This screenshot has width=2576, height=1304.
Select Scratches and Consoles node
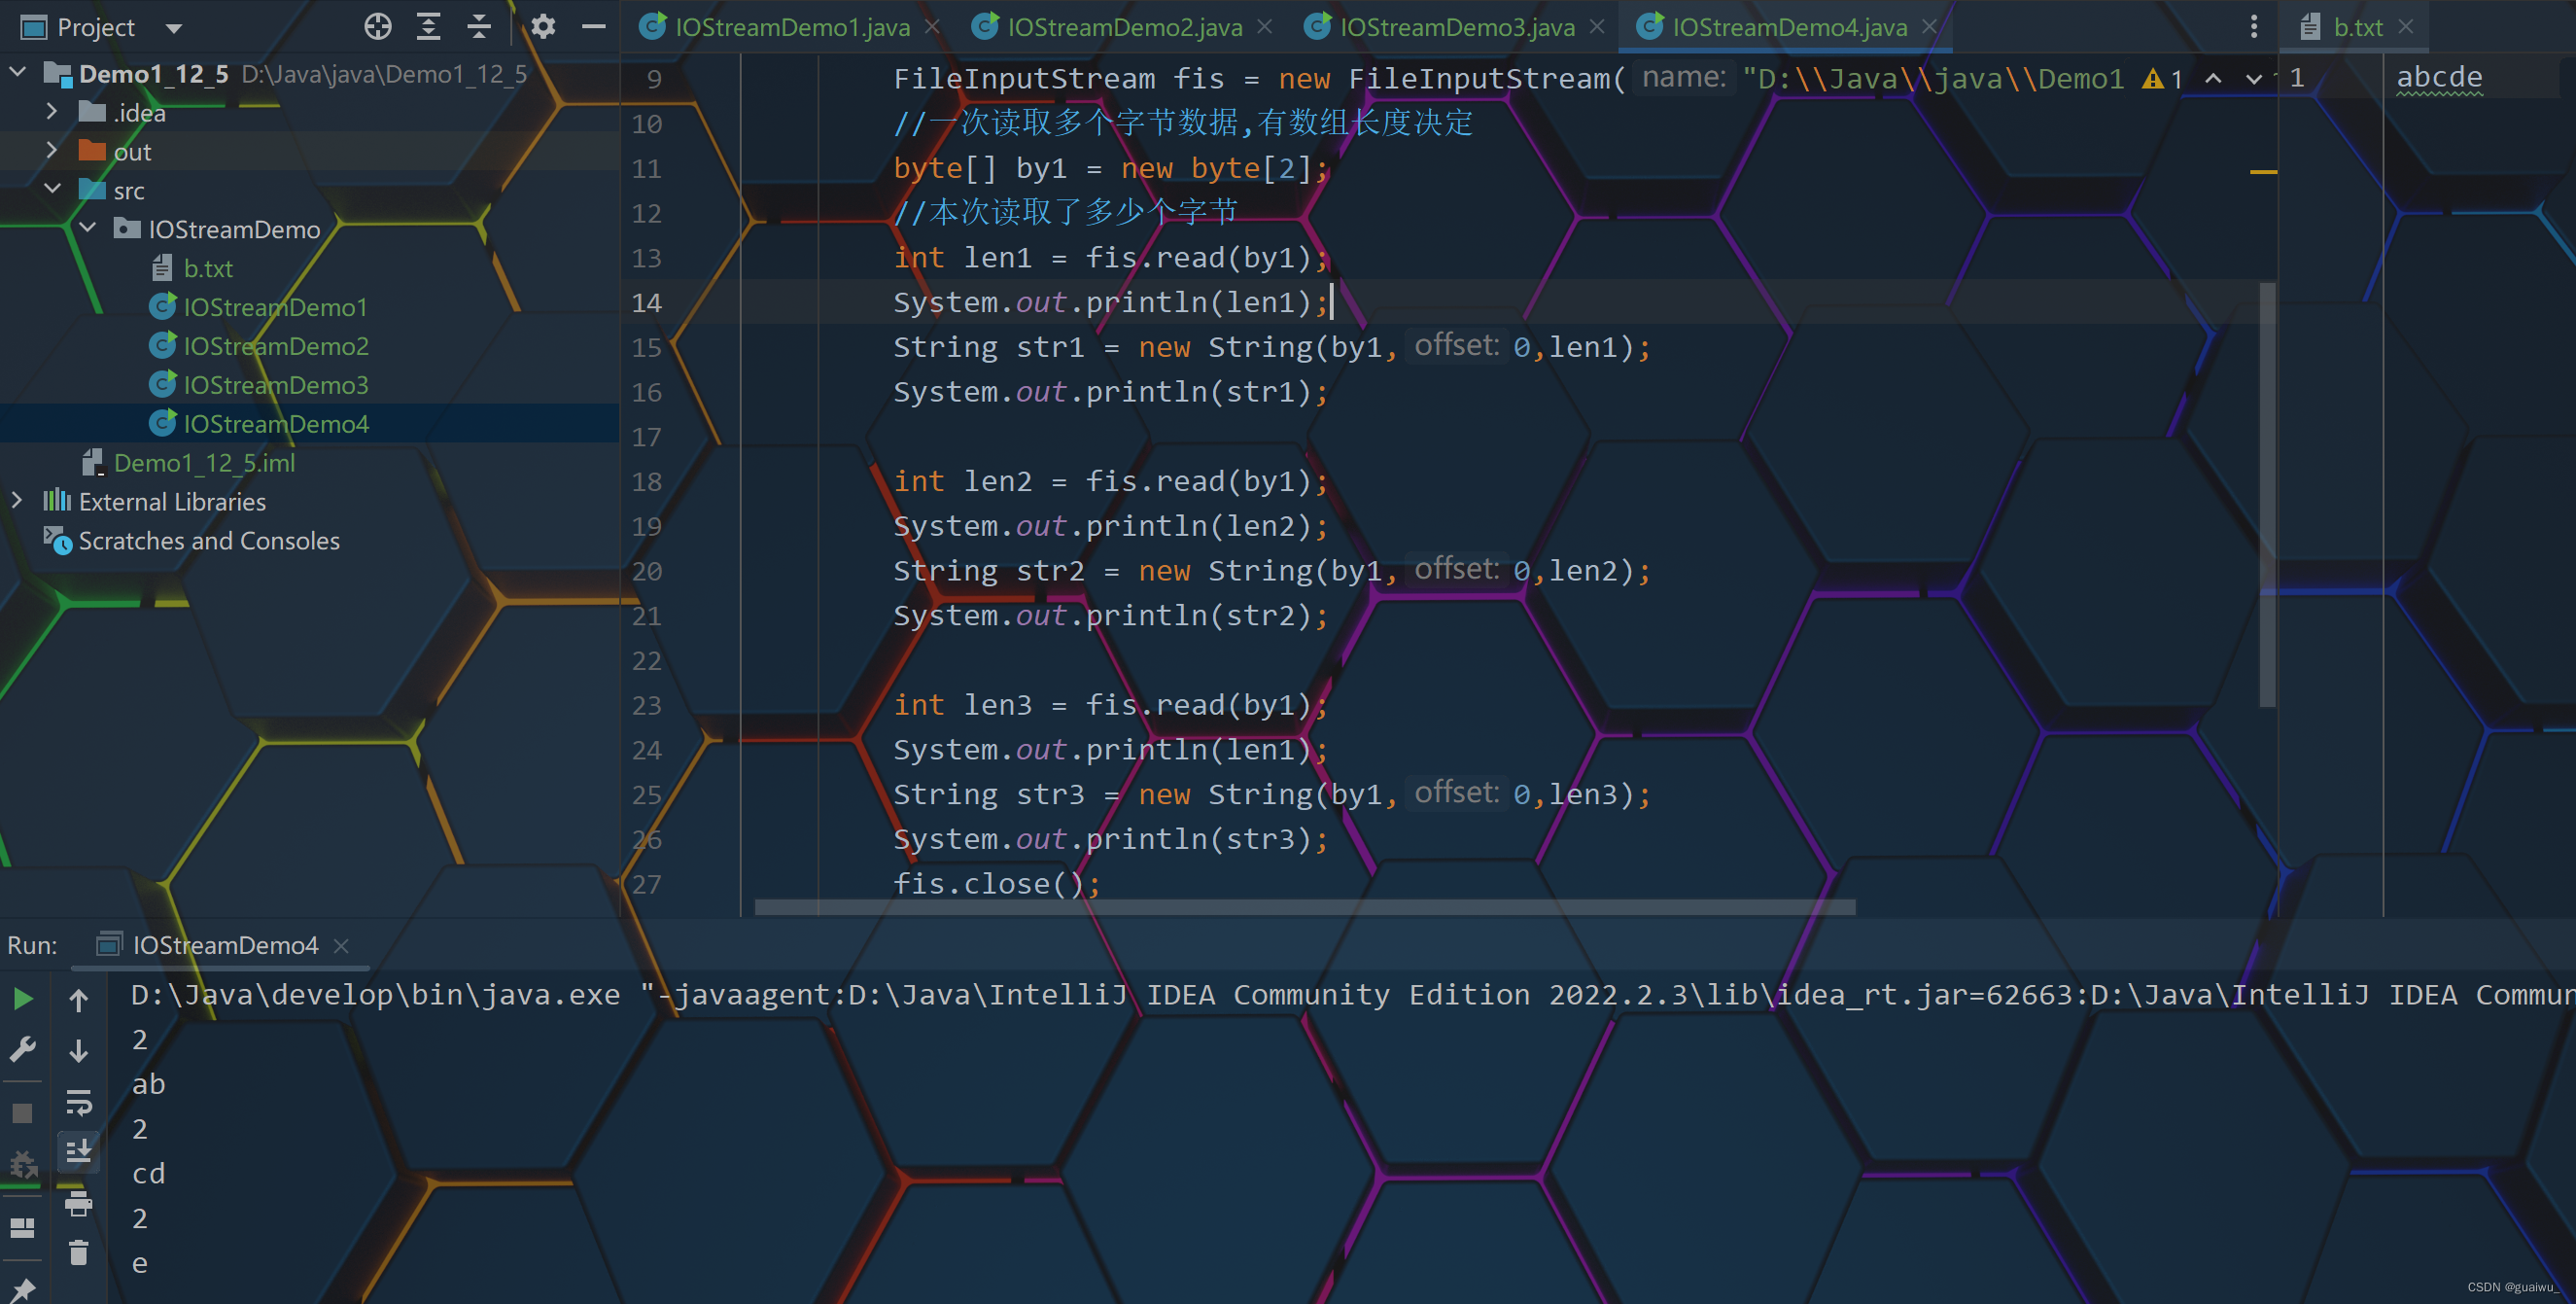tap(208, 541)
